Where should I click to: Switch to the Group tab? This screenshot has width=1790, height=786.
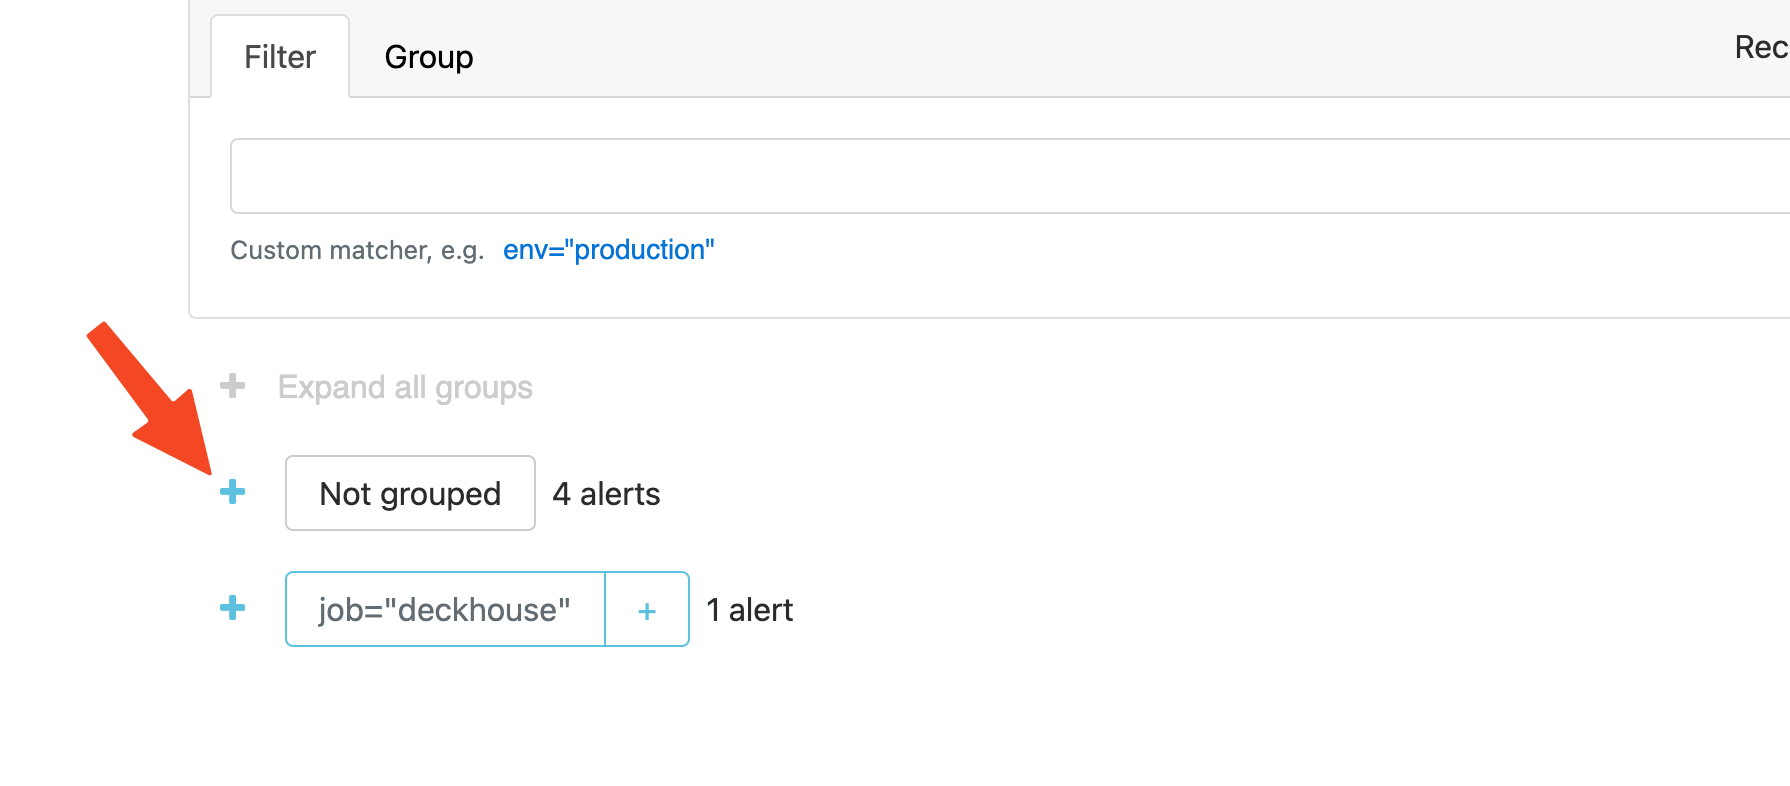(428, 57)
